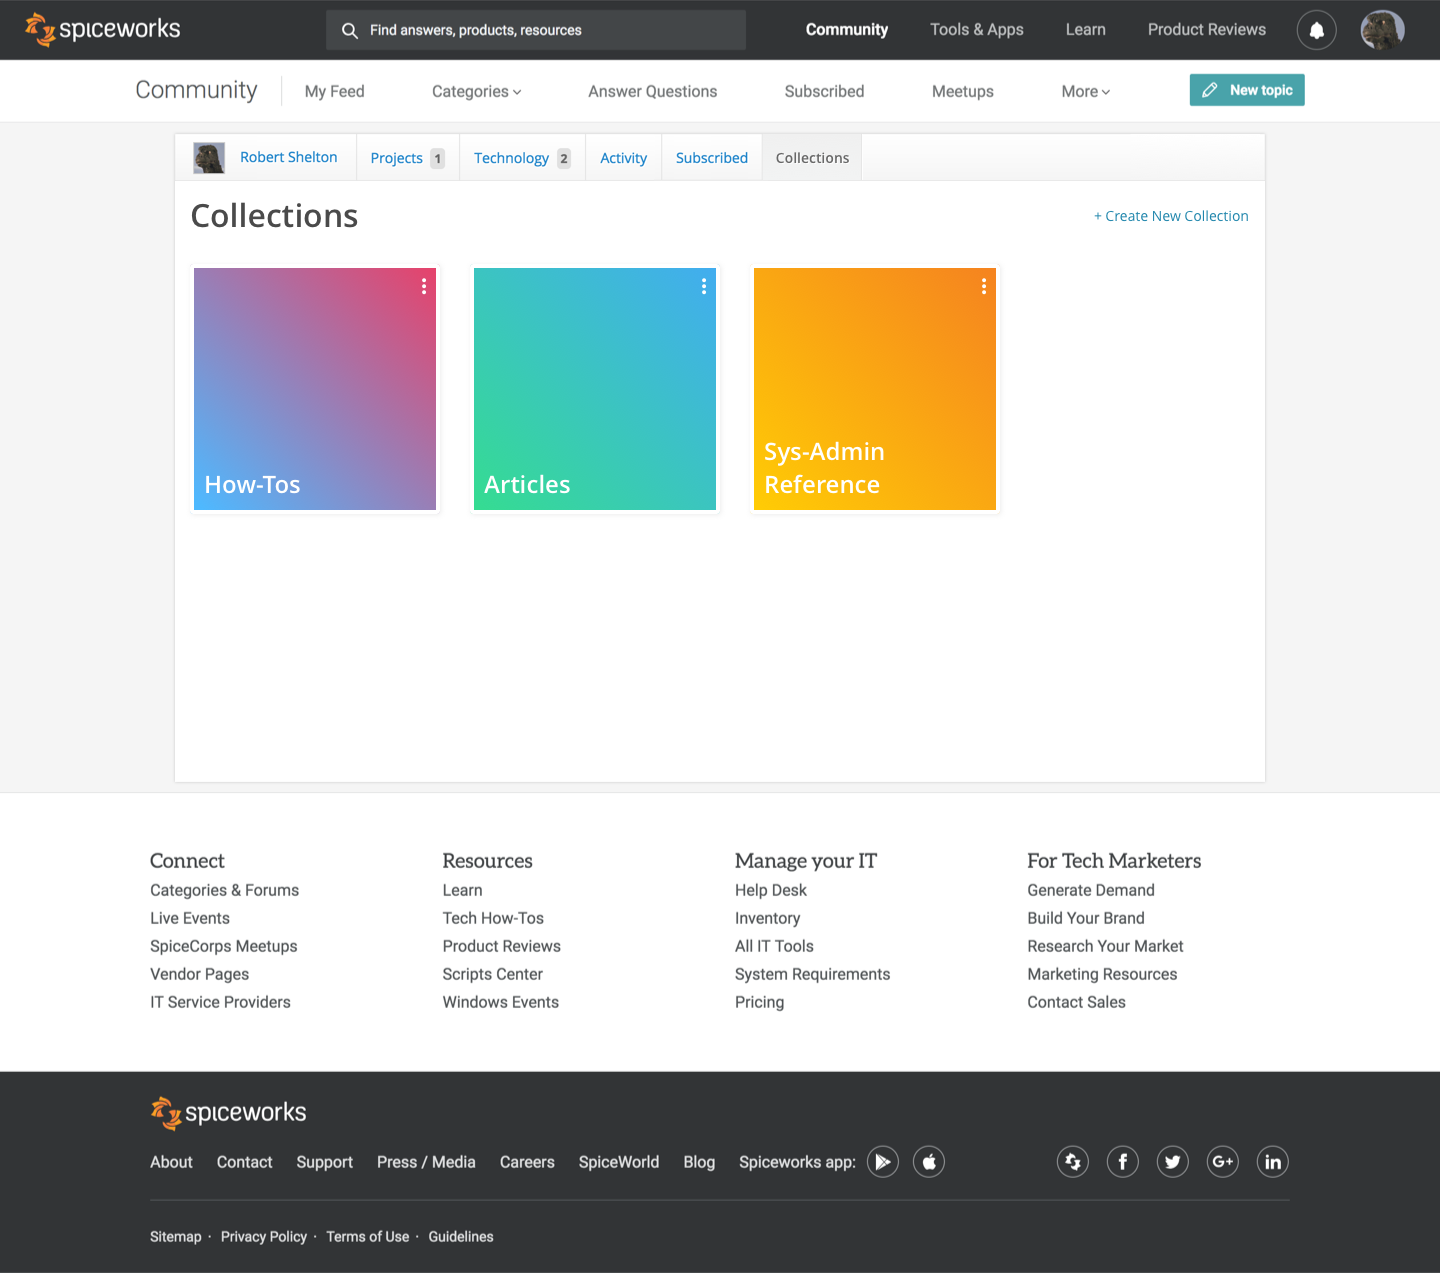Click the search magnifier icon
1440x1273 pixels.
349,31
